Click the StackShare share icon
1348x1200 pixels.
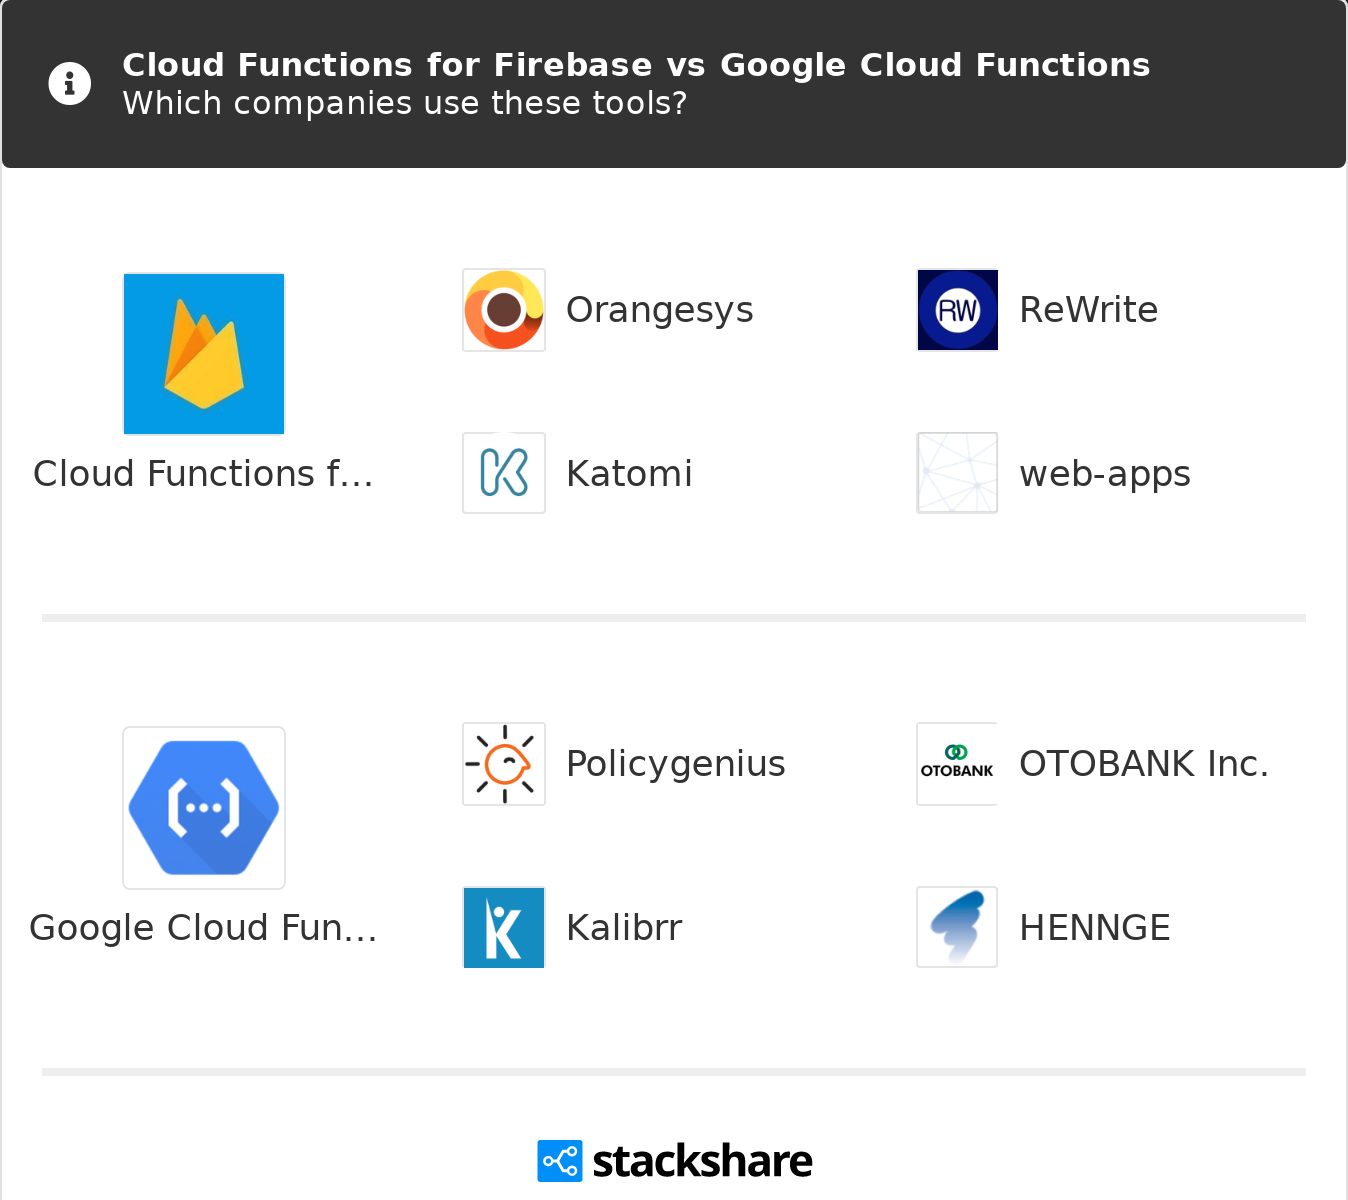pos(560,1161)
